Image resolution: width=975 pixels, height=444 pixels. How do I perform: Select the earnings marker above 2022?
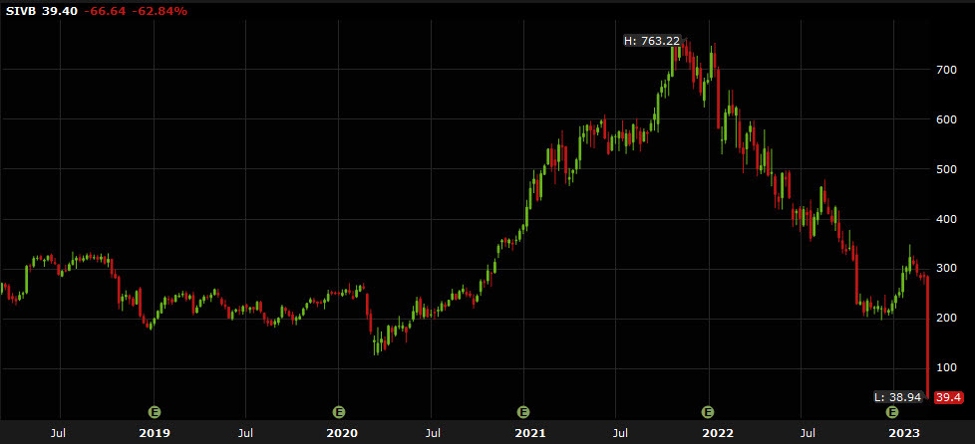(x=708, y=411)
